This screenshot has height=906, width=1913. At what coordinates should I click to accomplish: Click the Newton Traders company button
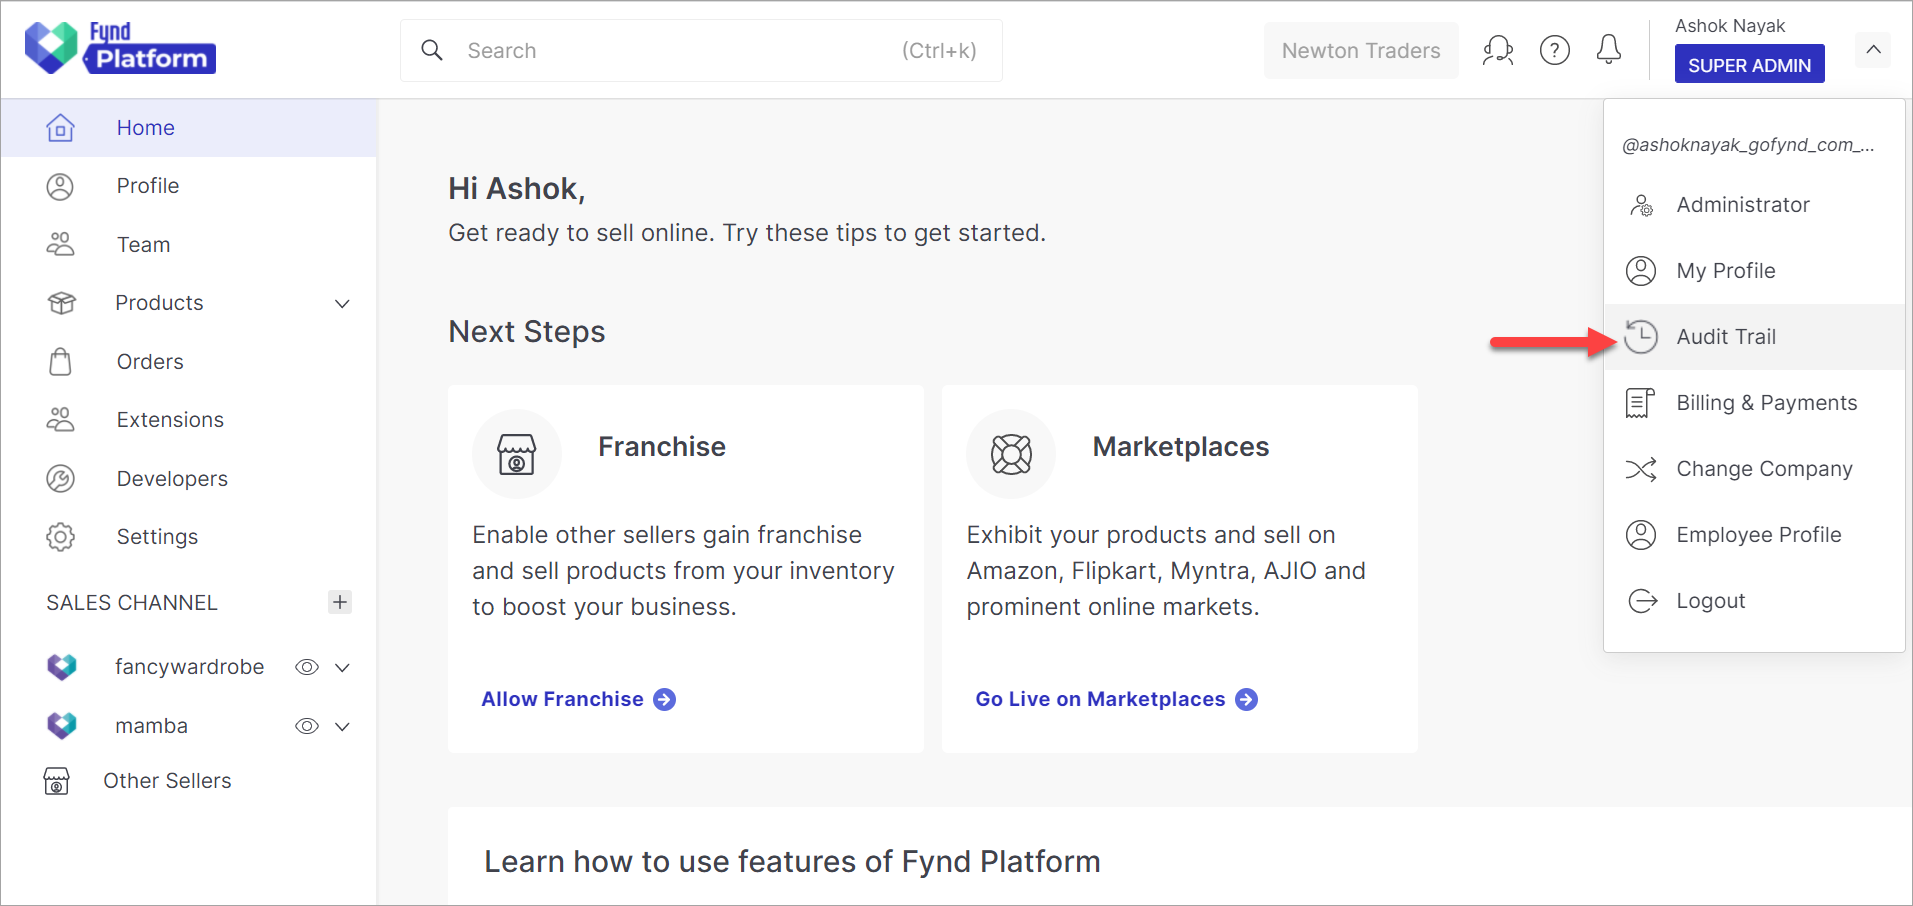1361,50
